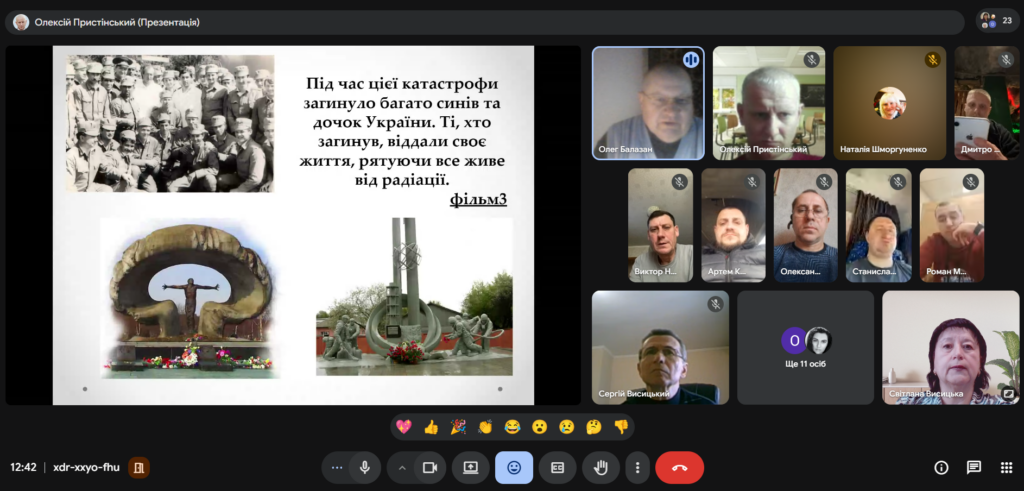Click the present screen icon
The image size is (1024, 491).
pyautogui.click(x=470, y=467)
